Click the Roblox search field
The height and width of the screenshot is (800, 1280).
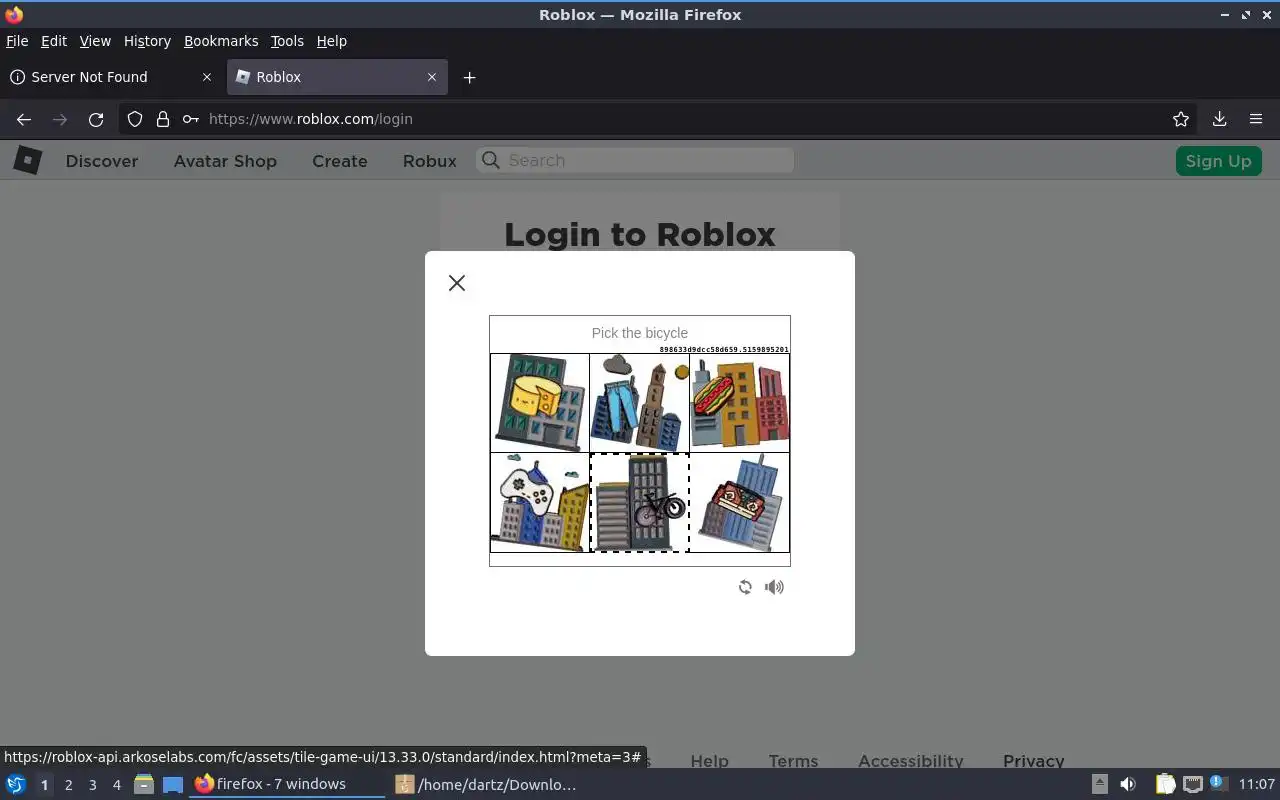click(x=635, y=160)
